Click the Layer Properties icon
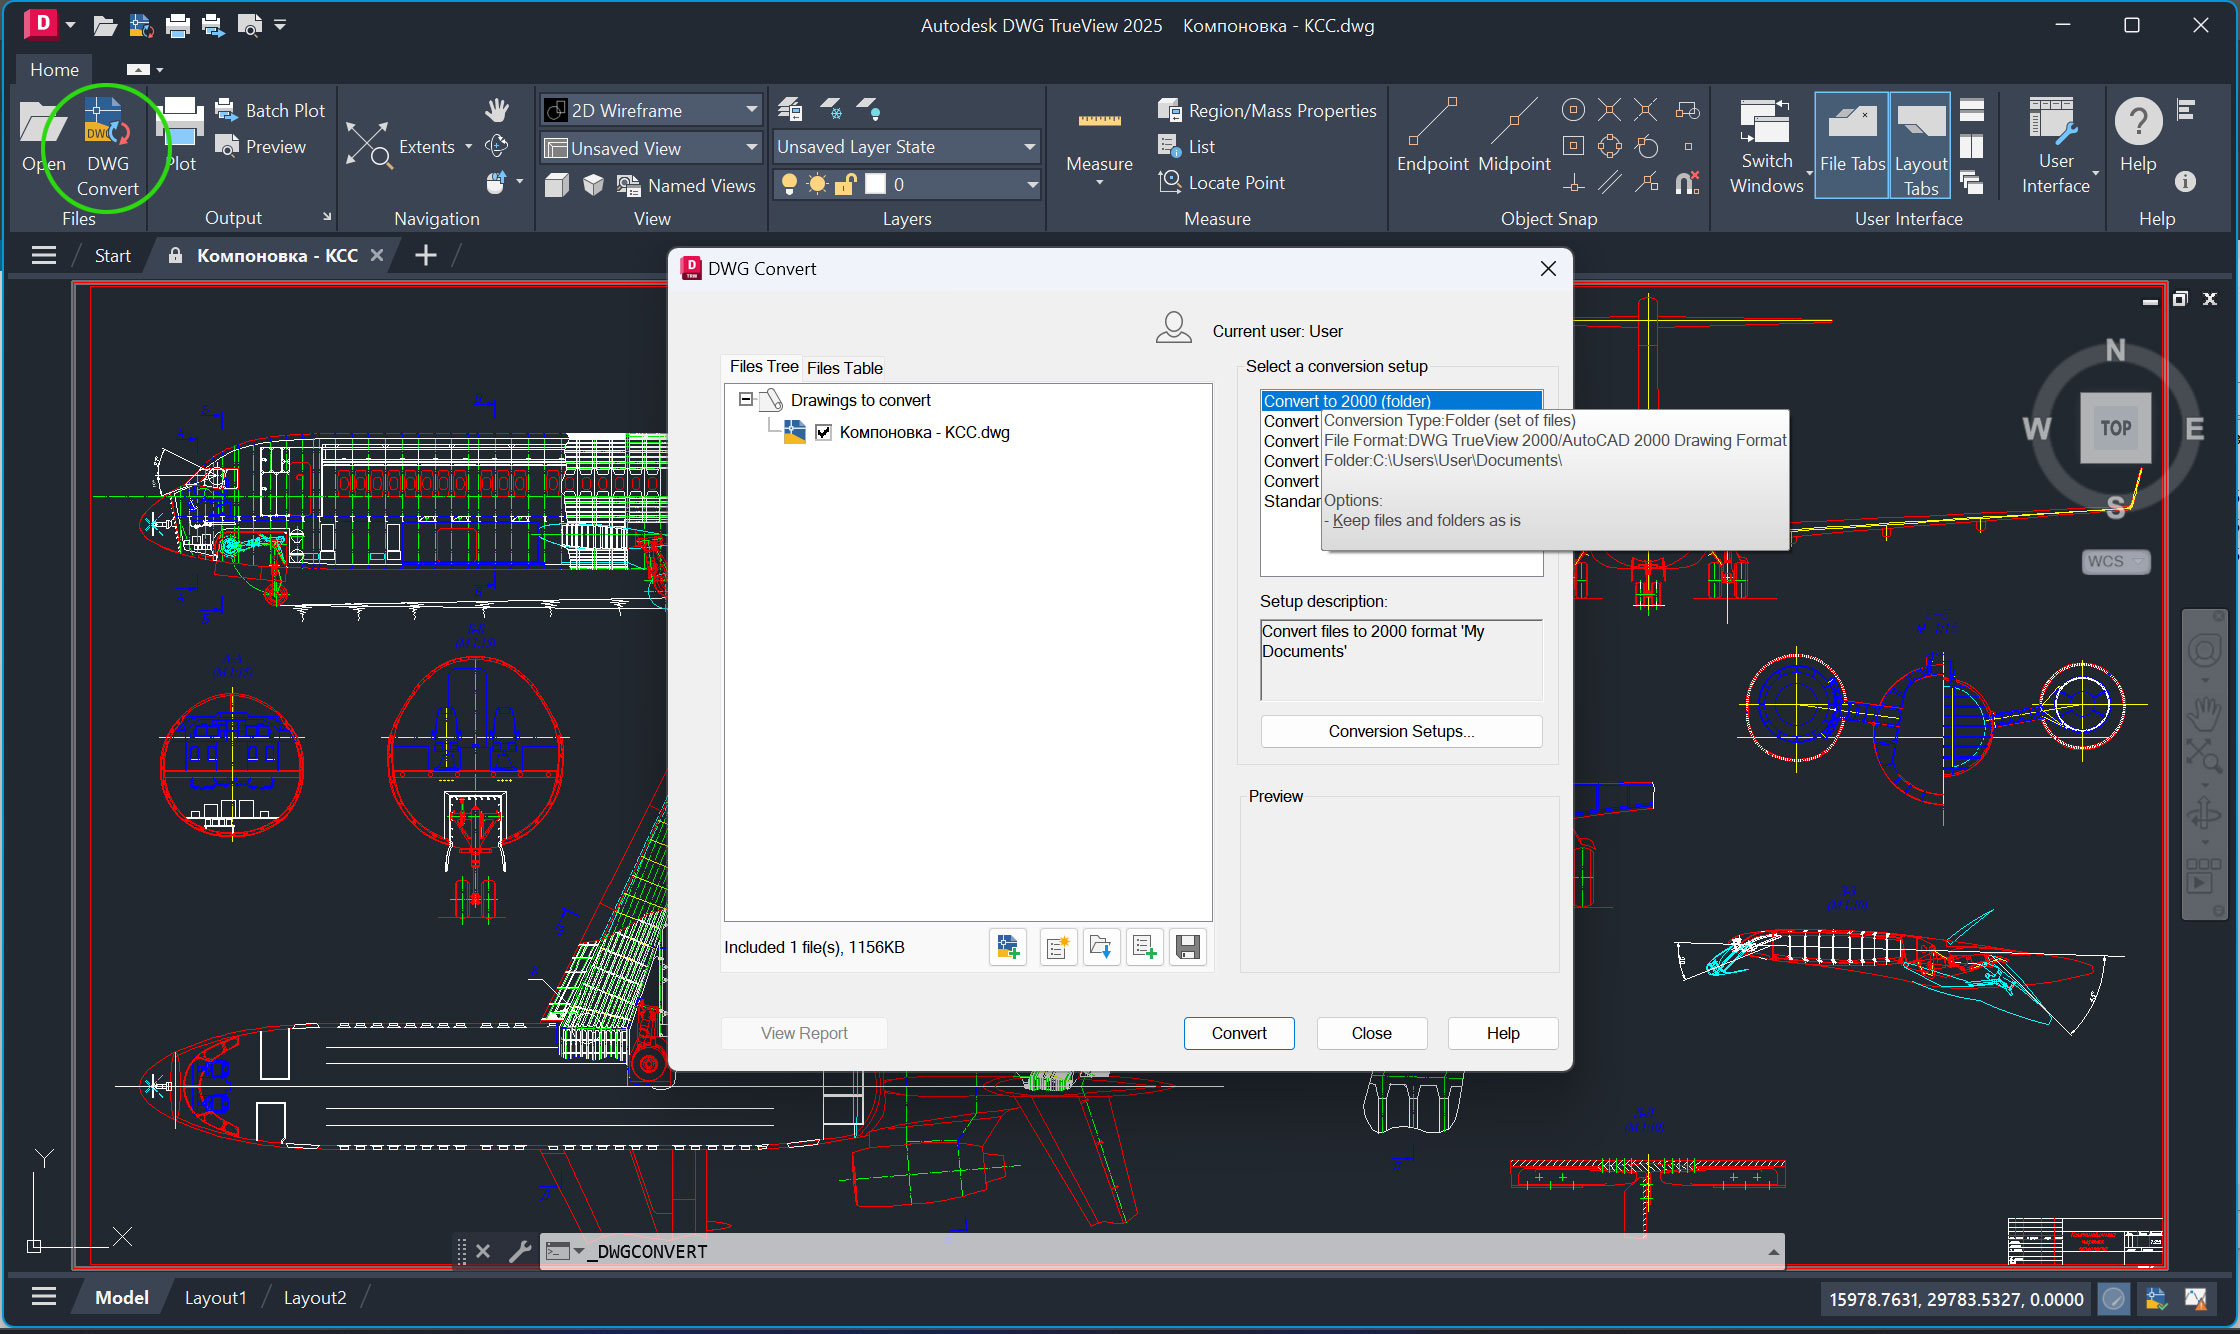This screenshot has height=1334, width=2240. pyautogui.click(x=790, y=109)
